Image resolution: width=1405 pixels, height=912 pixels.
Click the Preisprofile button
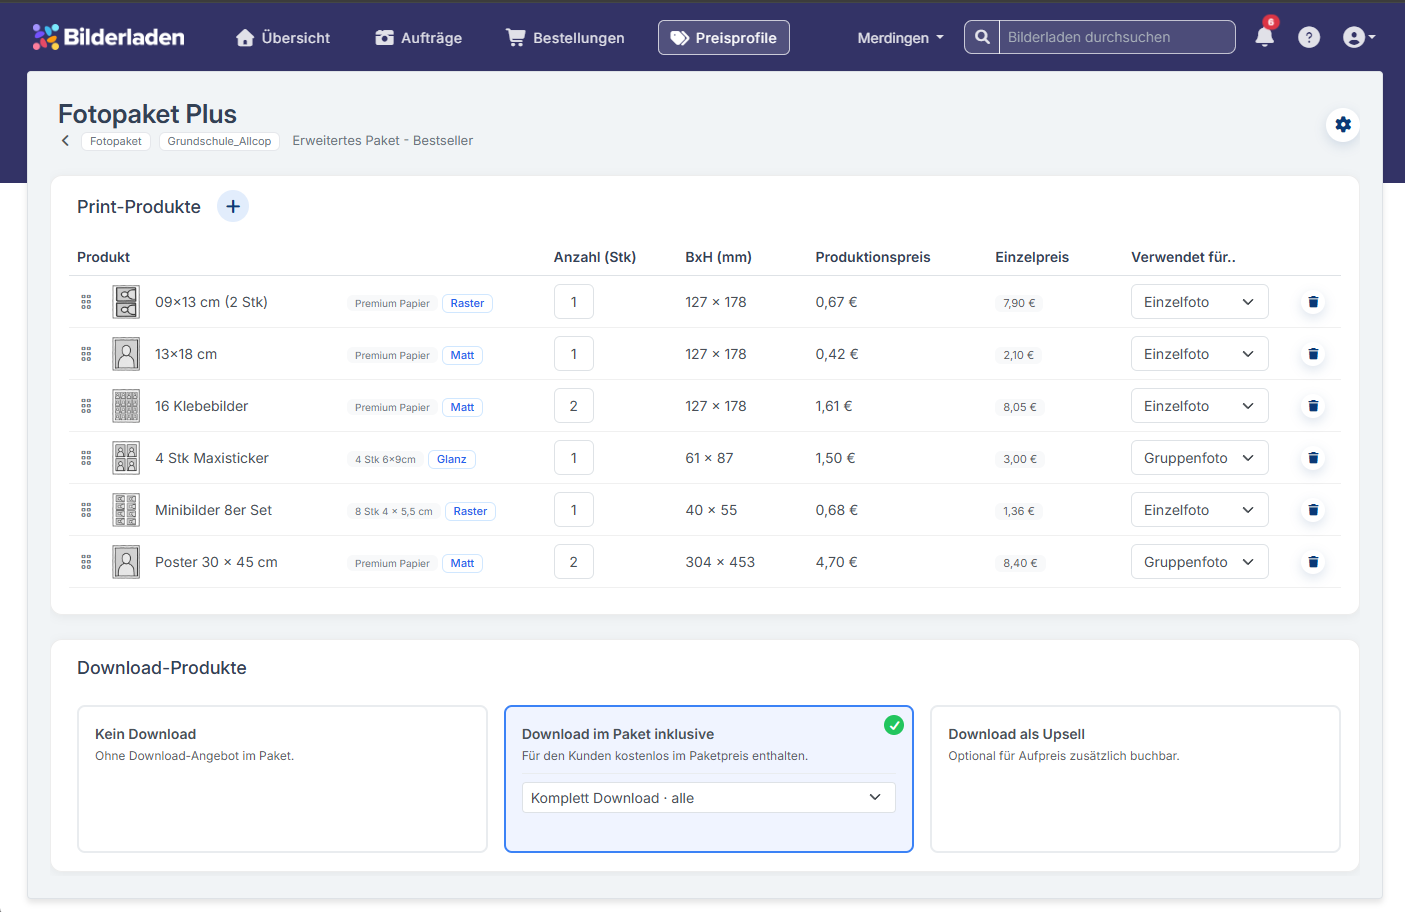tap(723, 38)
